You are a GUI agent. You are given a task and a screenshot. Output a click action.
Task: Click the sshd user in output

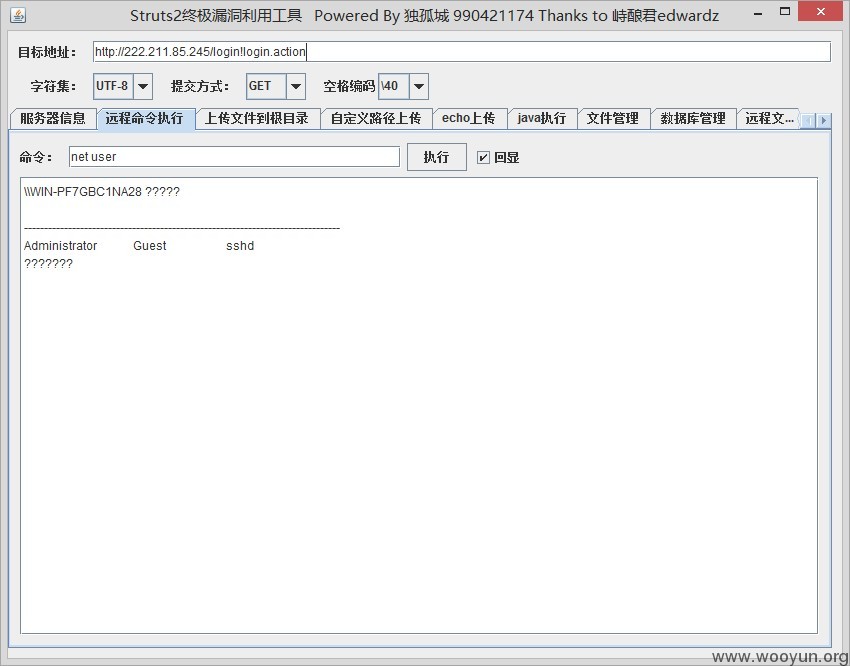coord(240,246)
